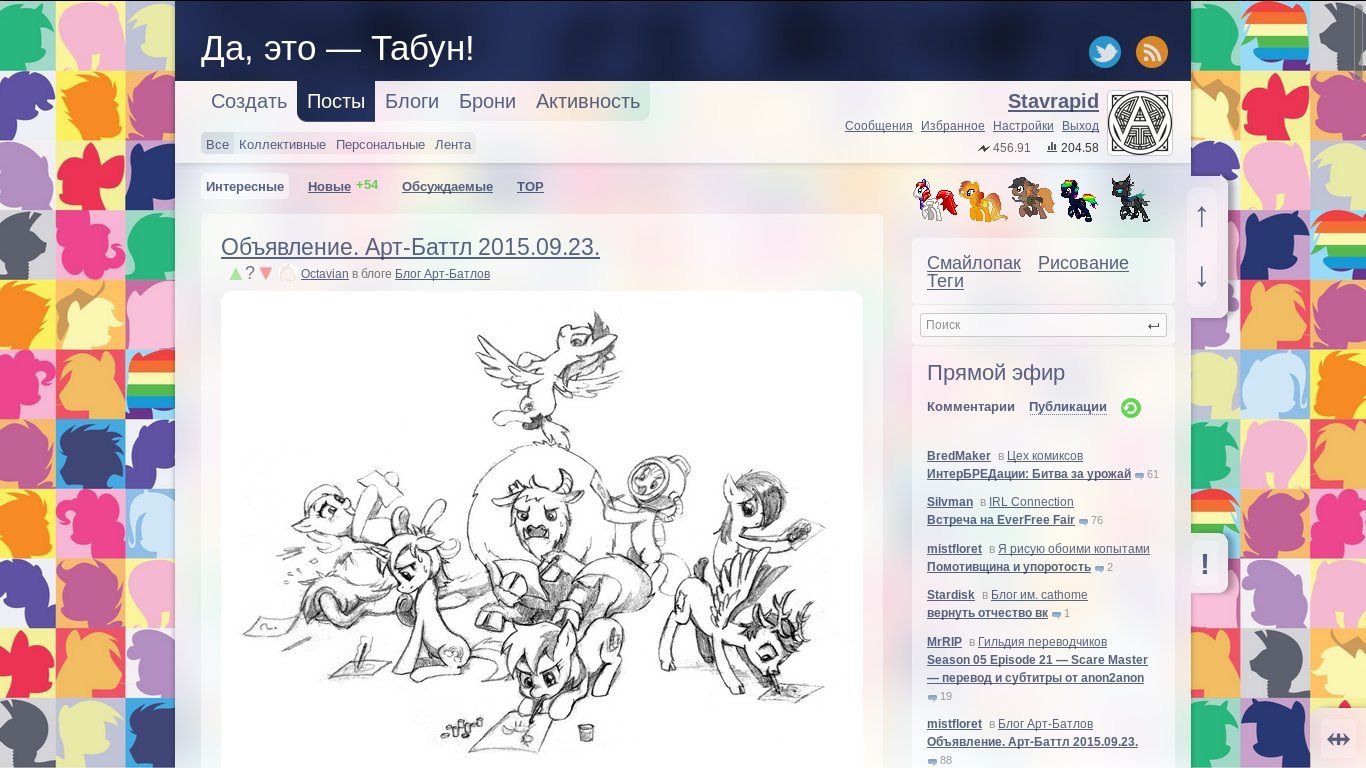The width and height of the screenshot is (1366, 768).
Task: Open the post Объявление. Арт-Баттл 2015.09.23
Action: coord(410,246)
